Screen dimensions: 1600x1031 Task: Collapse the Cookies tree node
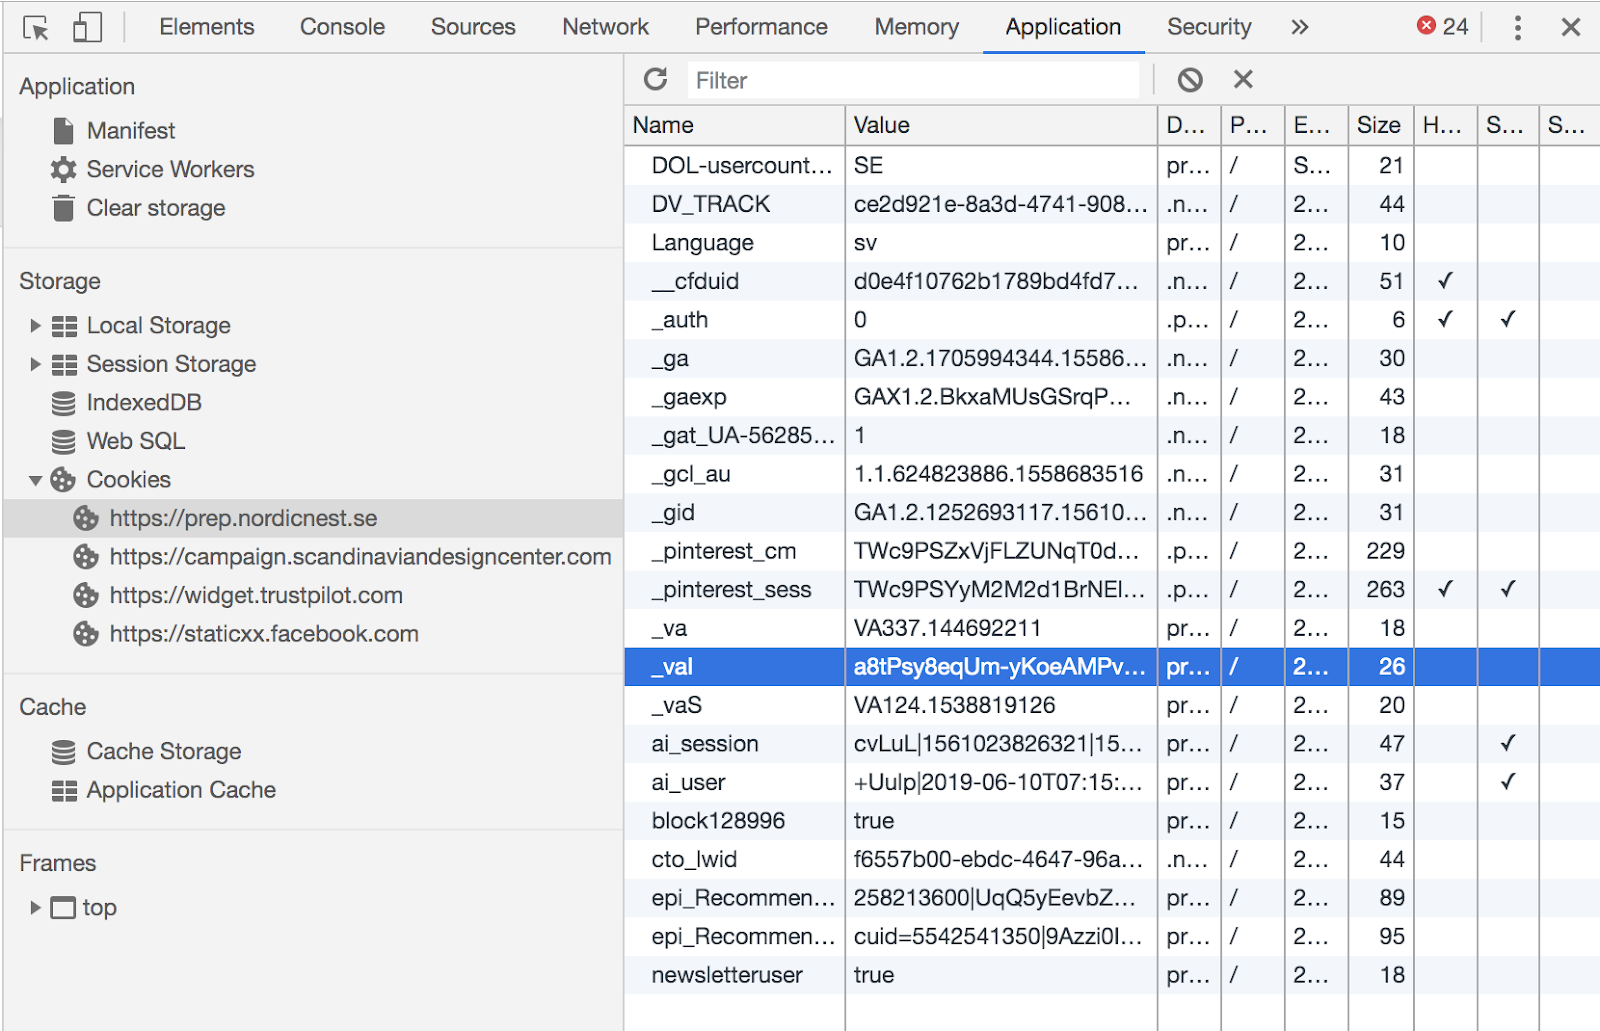coord(35,480)
